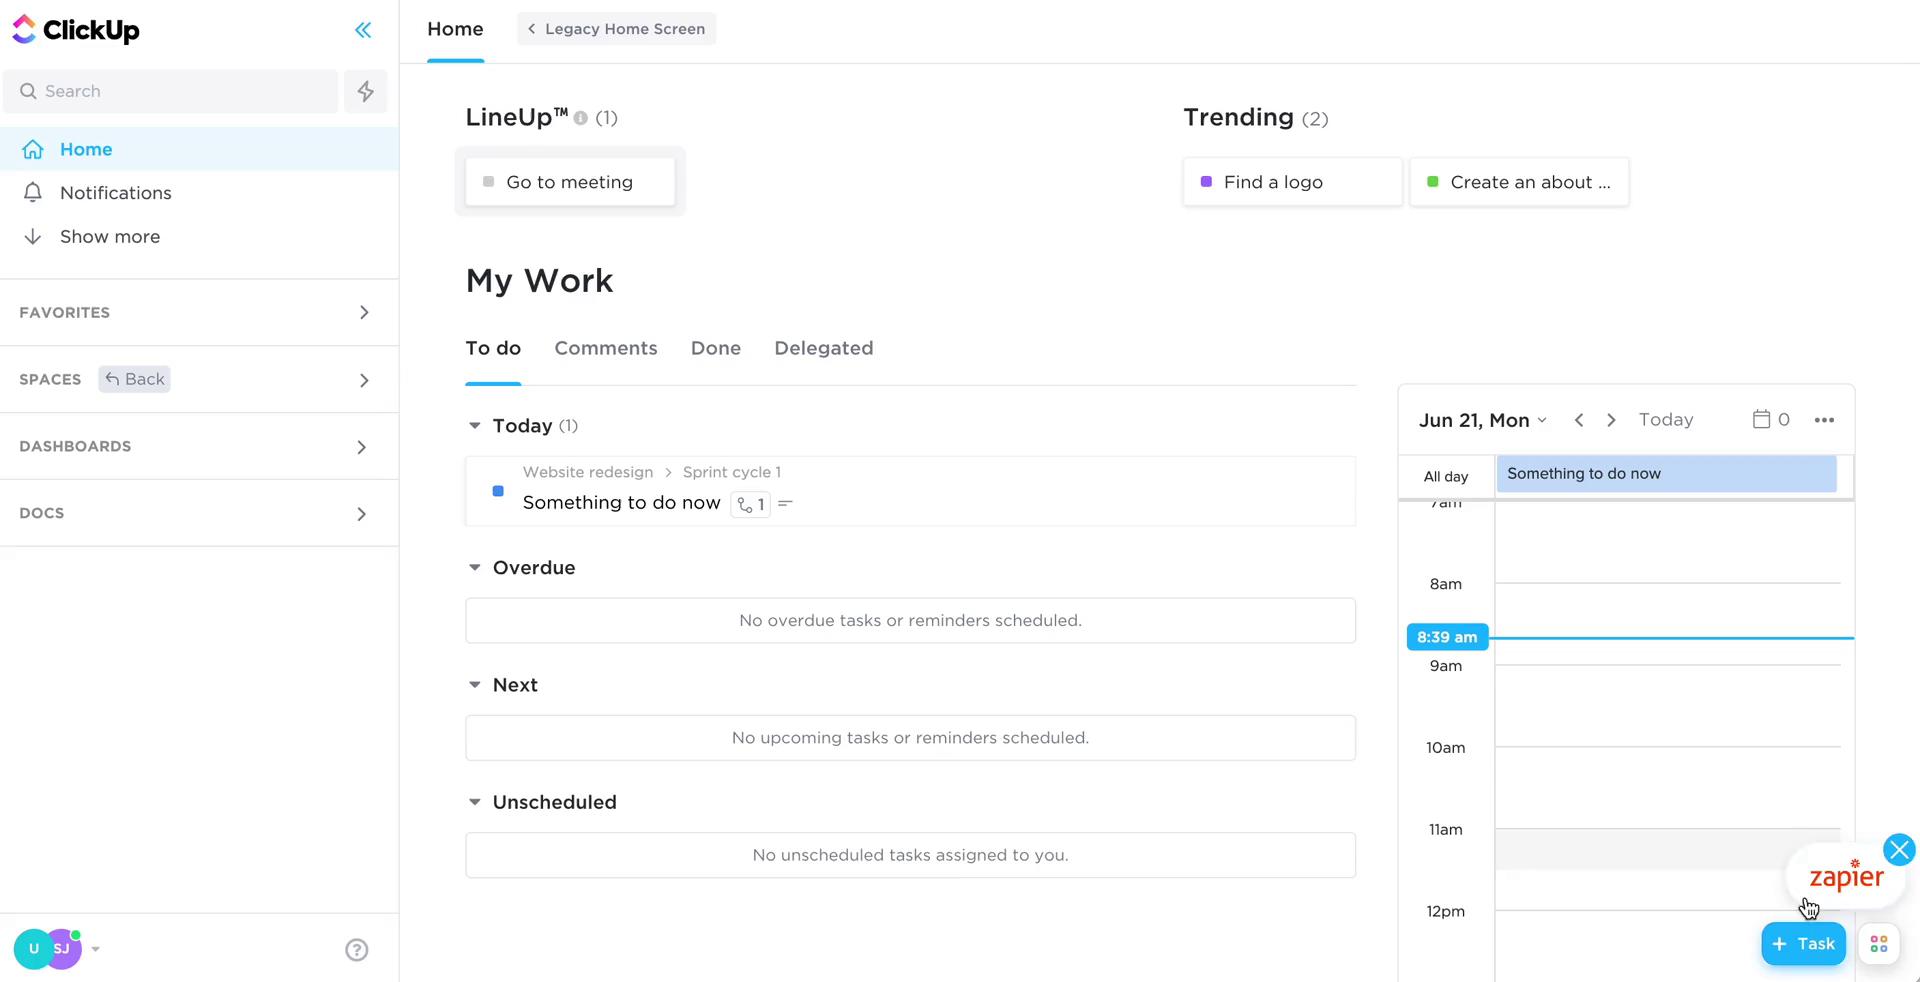Open the Something to do now task
This screenshot has height=982, width=1920.
621,503
